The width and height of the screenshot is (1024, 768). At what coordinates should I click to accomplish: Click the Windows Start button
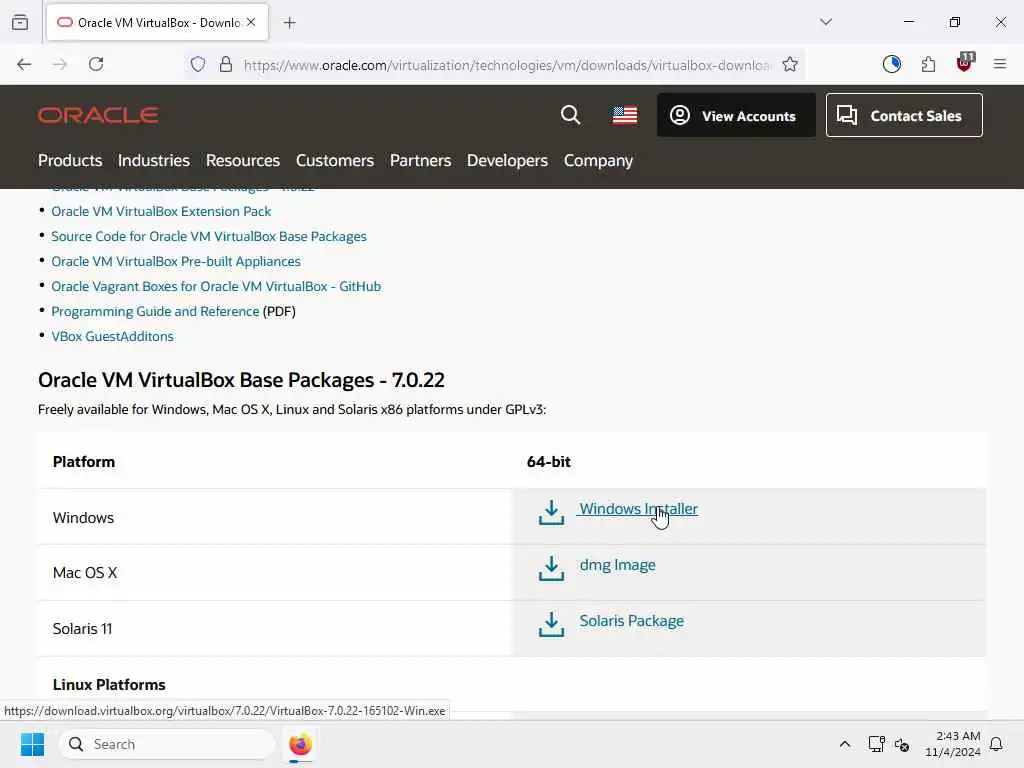[32, 744]
